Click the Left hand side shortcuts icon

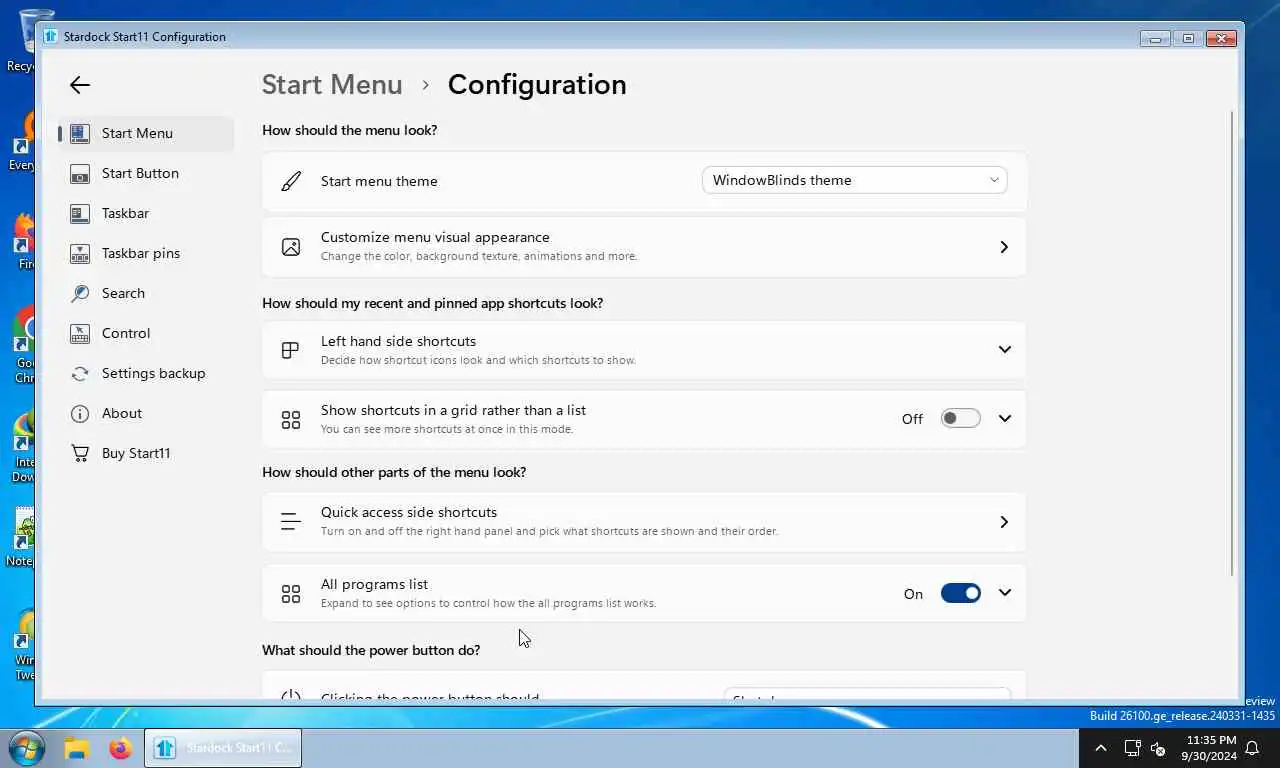click(291, 350)
